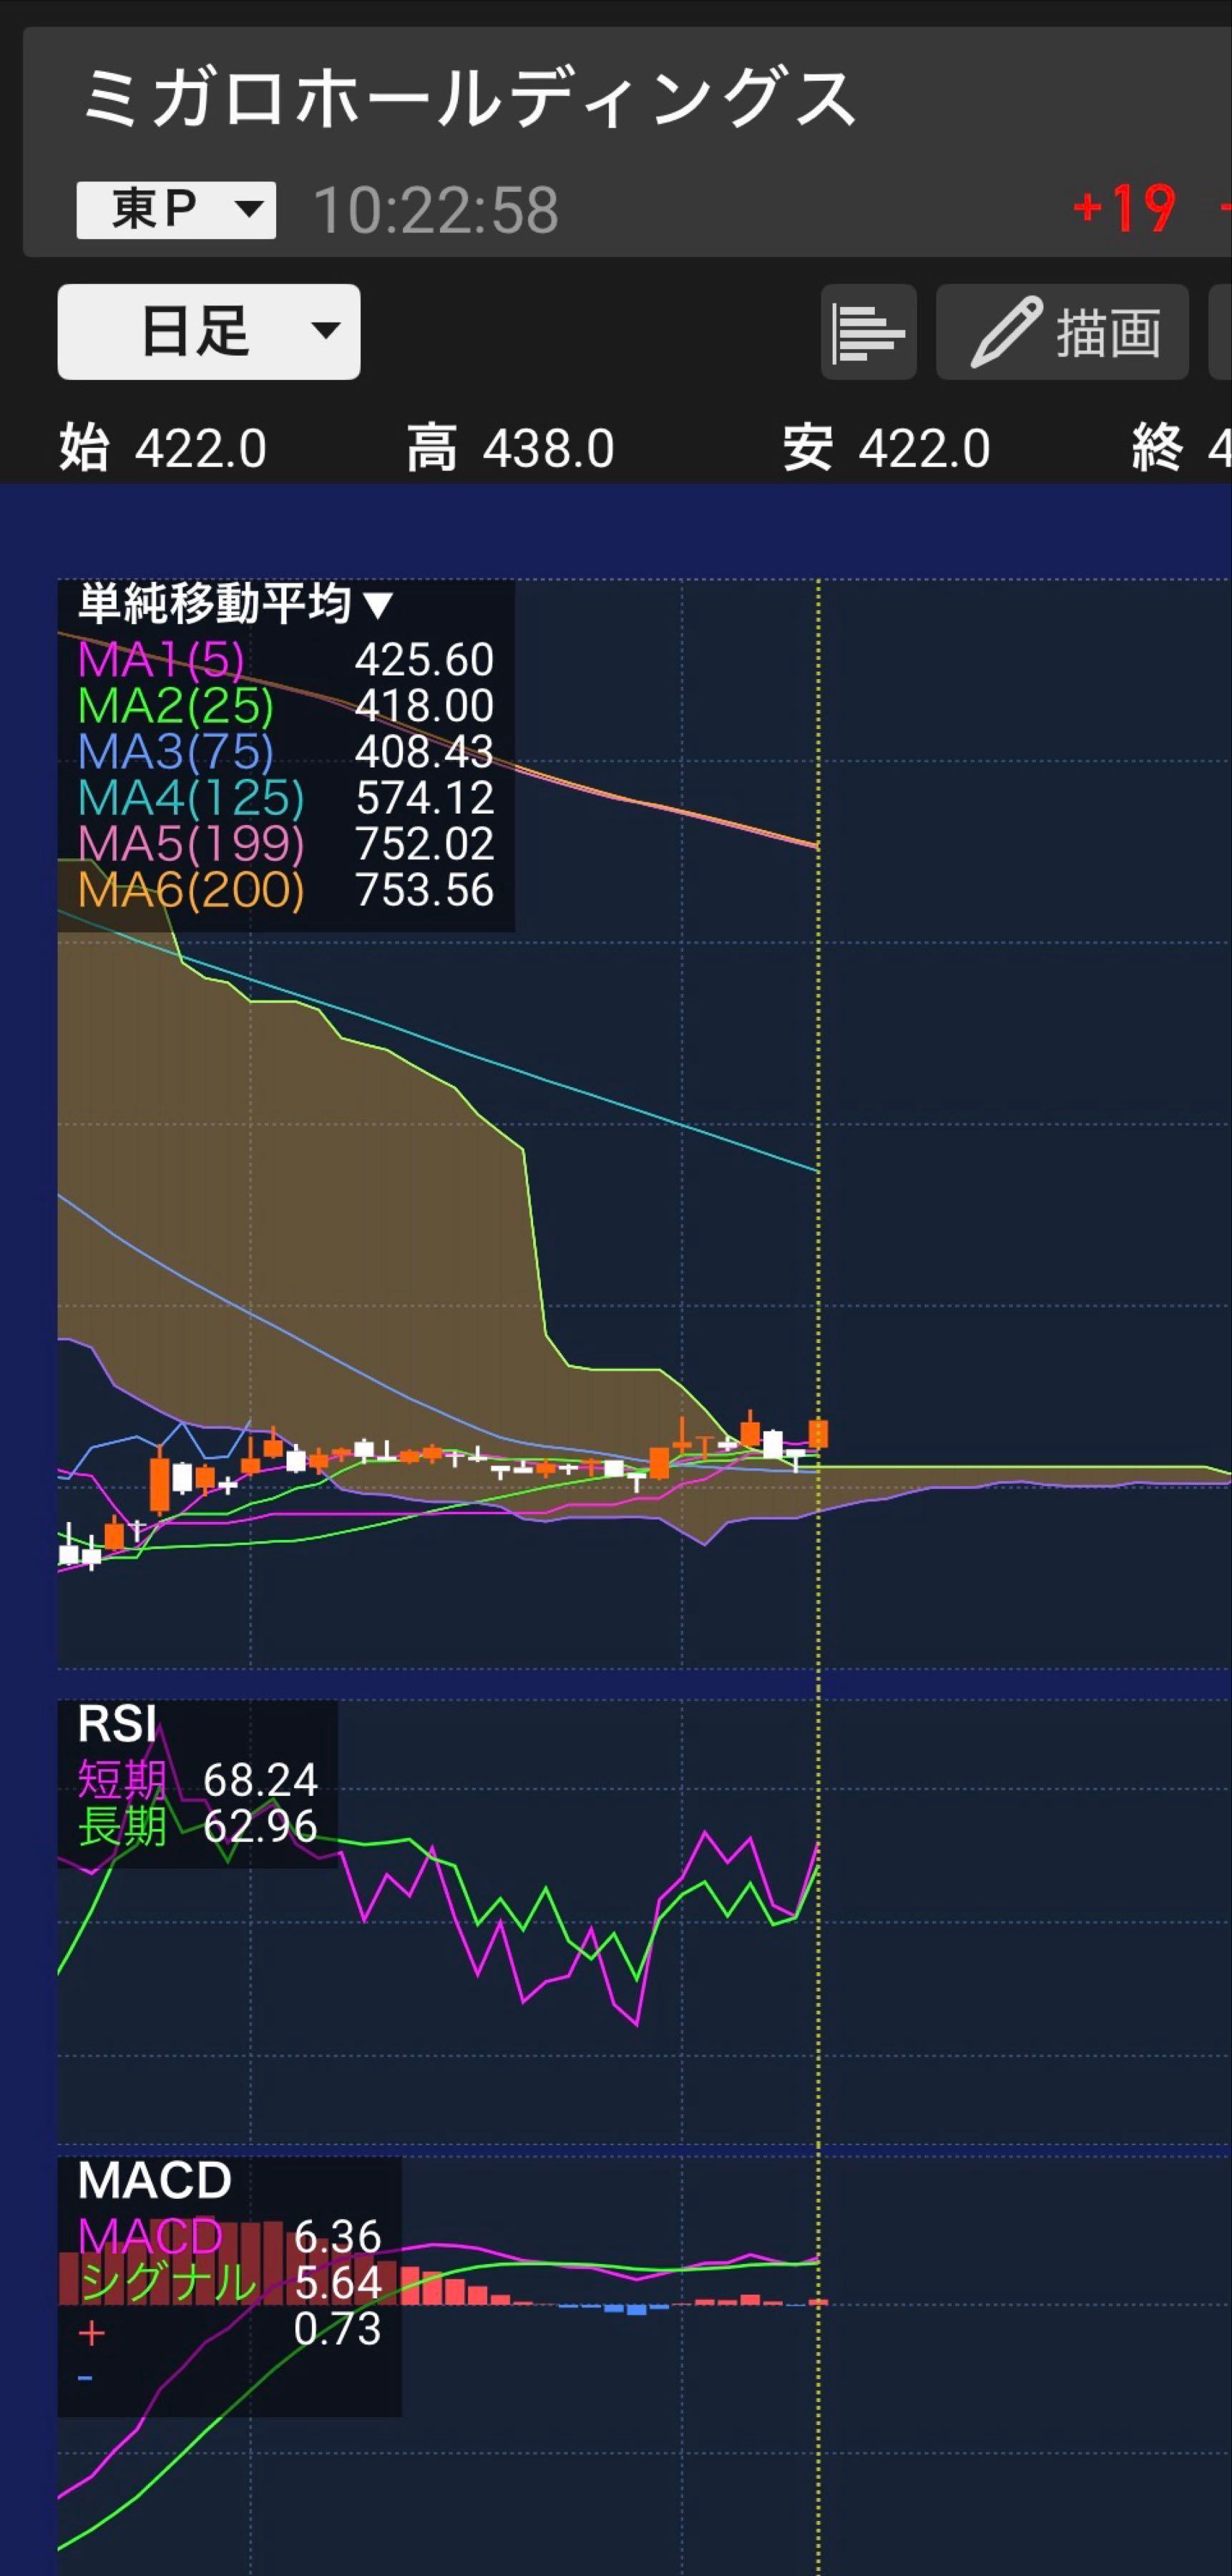Click the ミガロホールディングス stock title
Image resolution: width=1232 pixels, height=2576 pixels.
pos(468,100)
